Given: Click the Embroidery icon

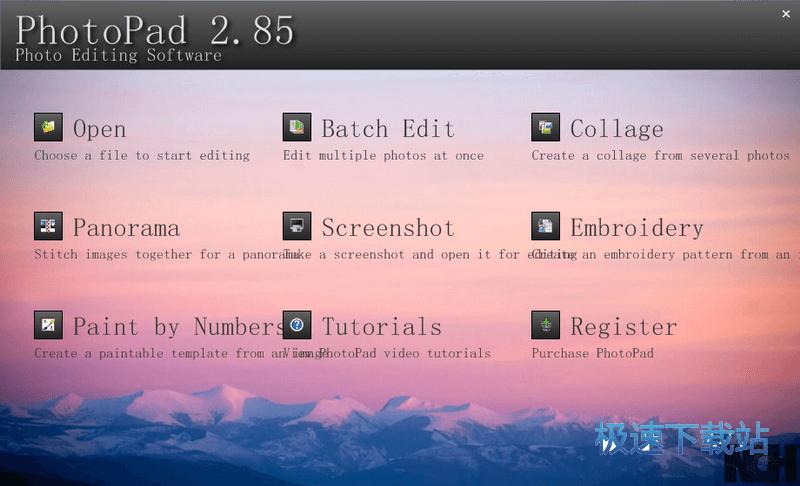Looking at the screenshot, I should click(x=545, y=226).
